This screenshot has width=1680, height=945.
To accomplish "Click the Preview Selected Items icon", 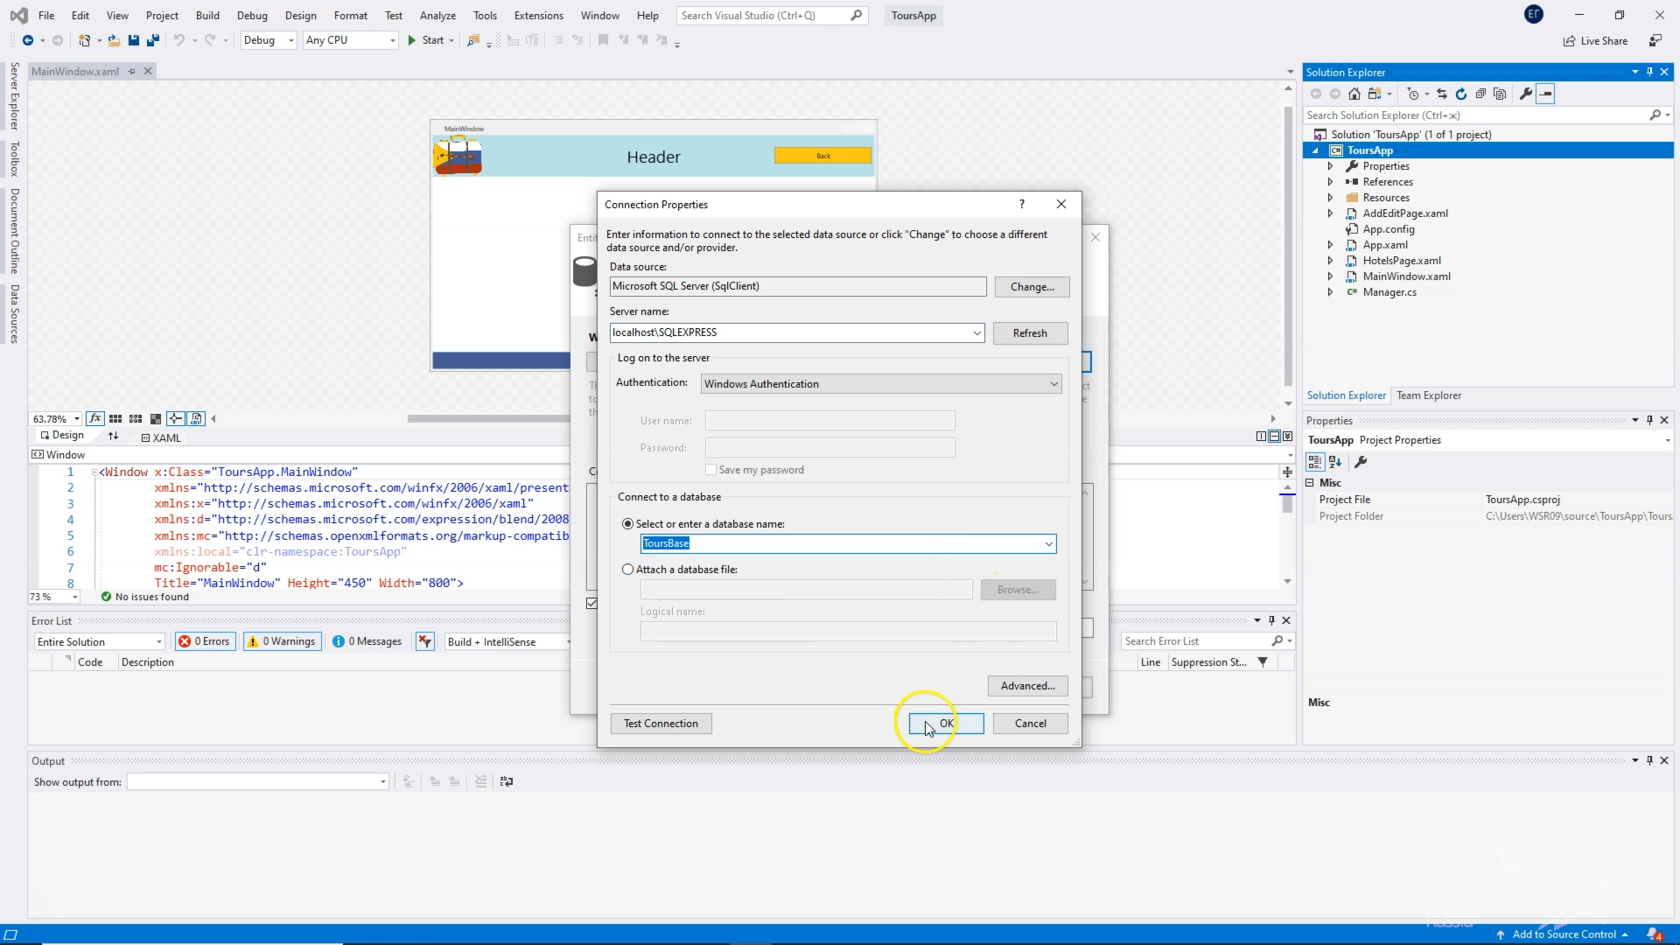I will click(x=1546, y=94).
